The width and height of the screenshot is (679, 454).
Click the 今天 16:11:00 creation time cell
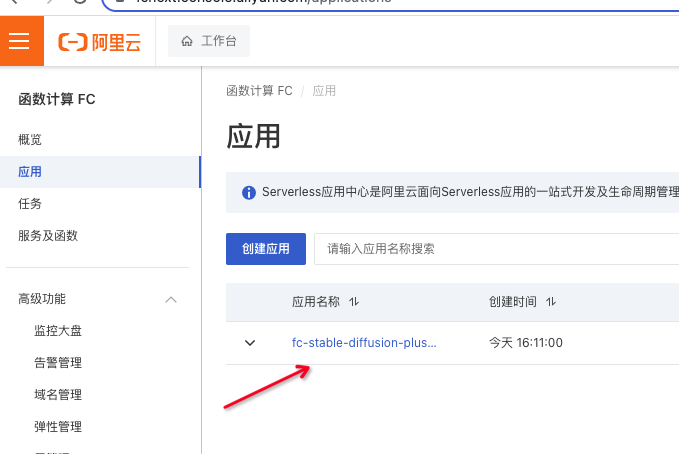[526, 343]
